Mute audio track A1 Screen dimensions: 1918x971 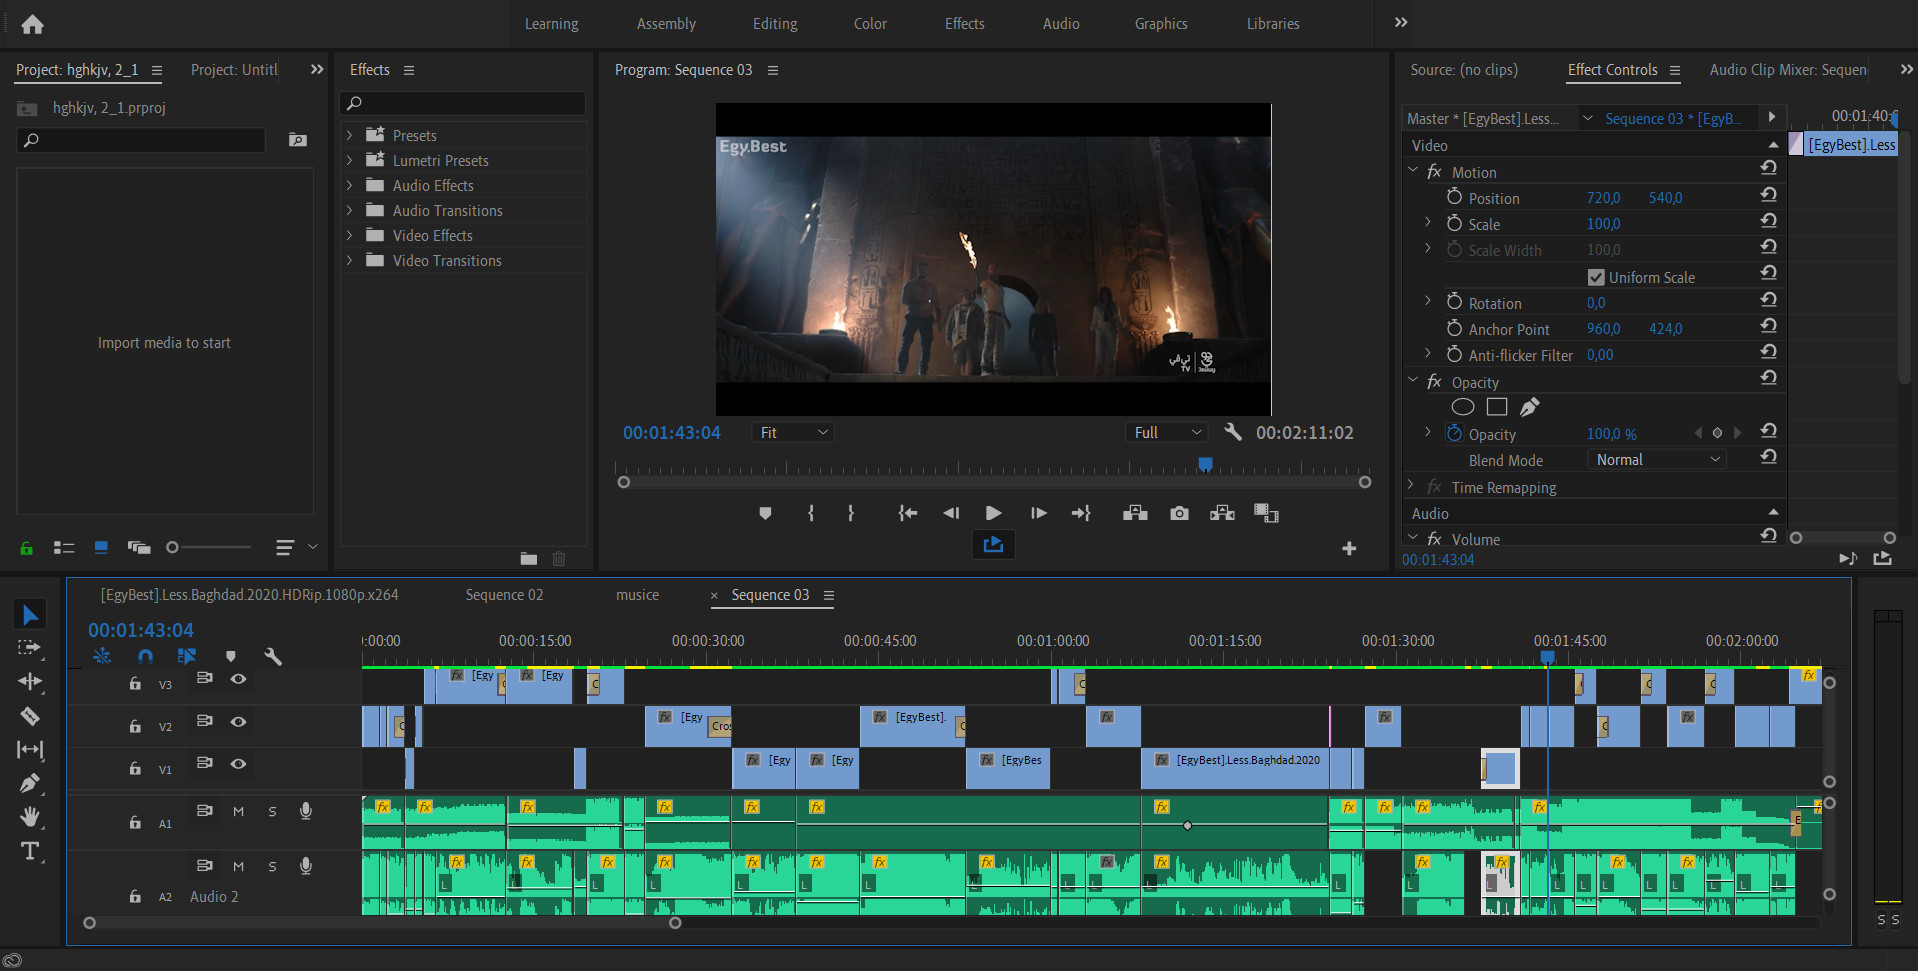pos(238,811)
